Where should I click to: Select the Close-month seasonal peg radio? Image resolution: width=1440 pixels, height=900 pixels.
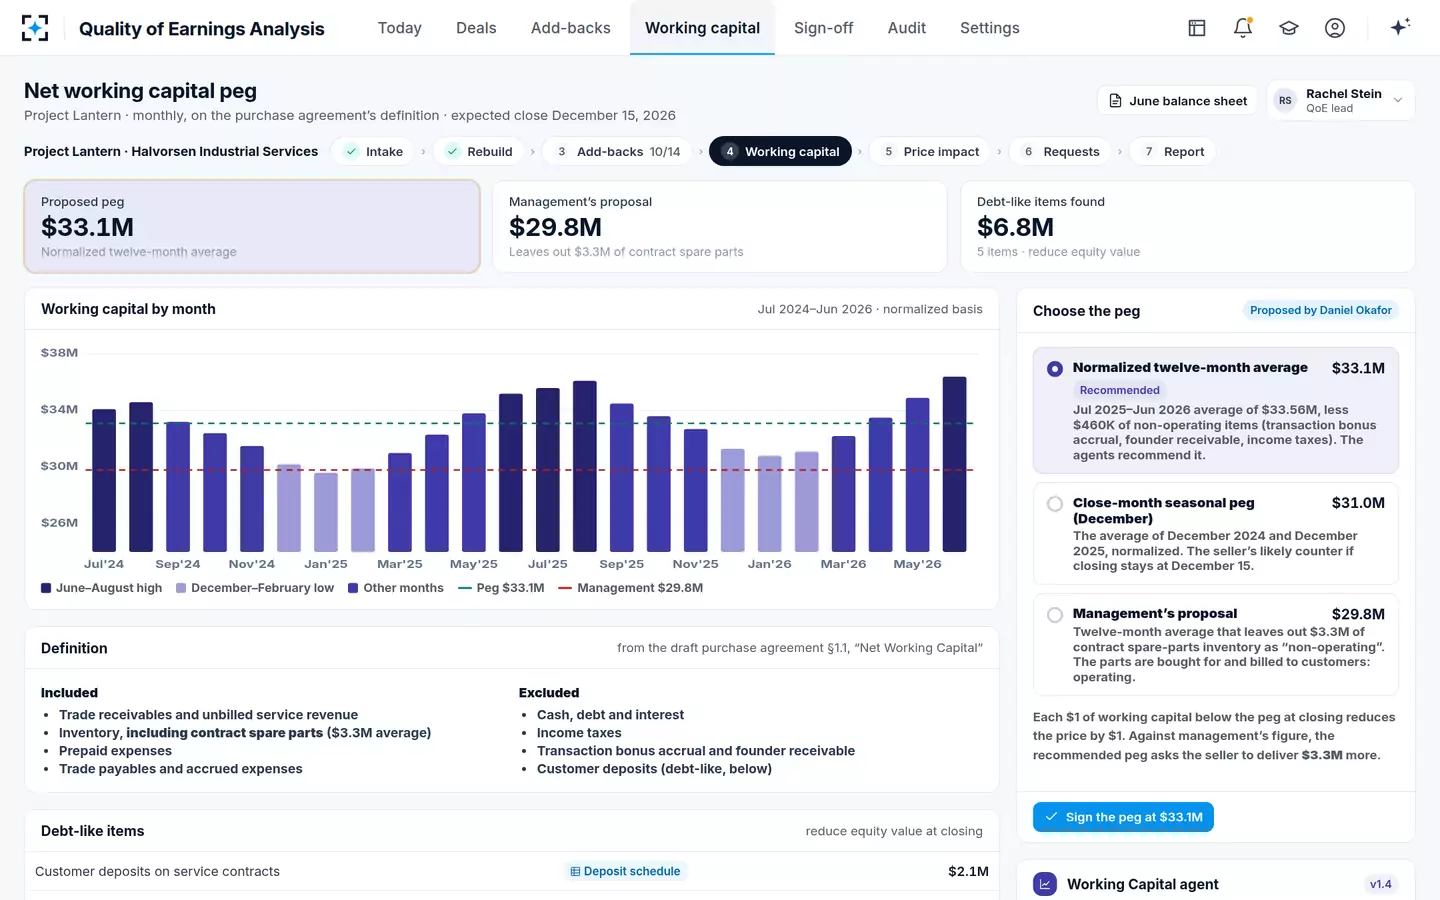coord(1055,504)
